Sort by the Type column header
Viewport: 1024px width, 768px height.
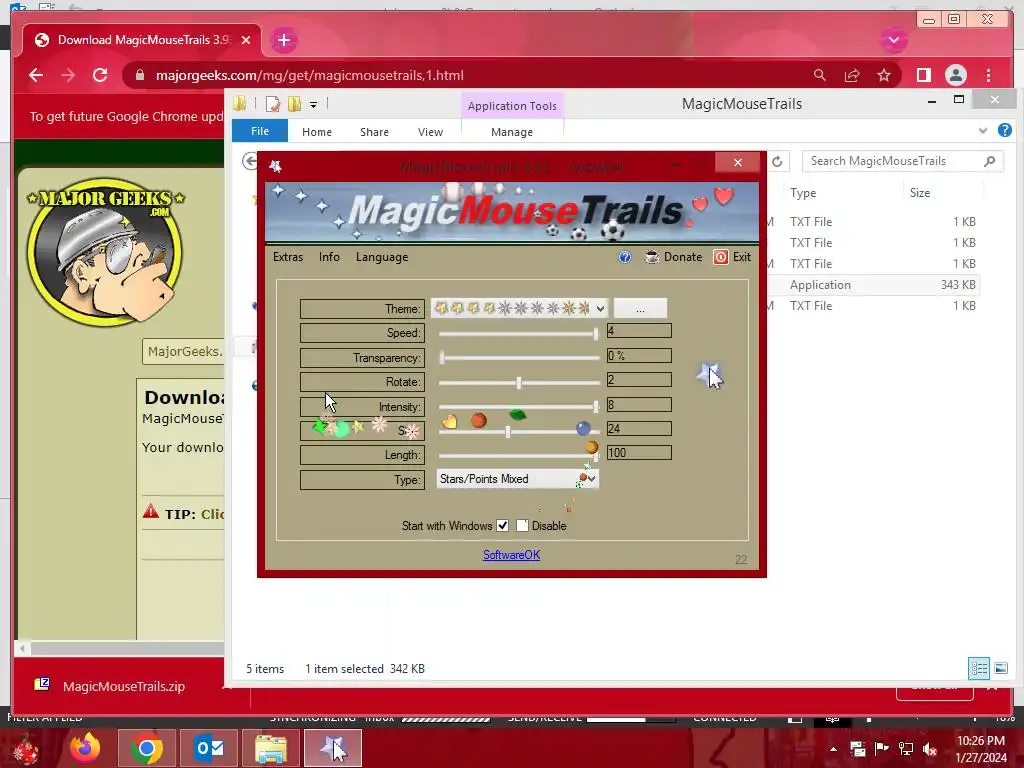[803, 193]
